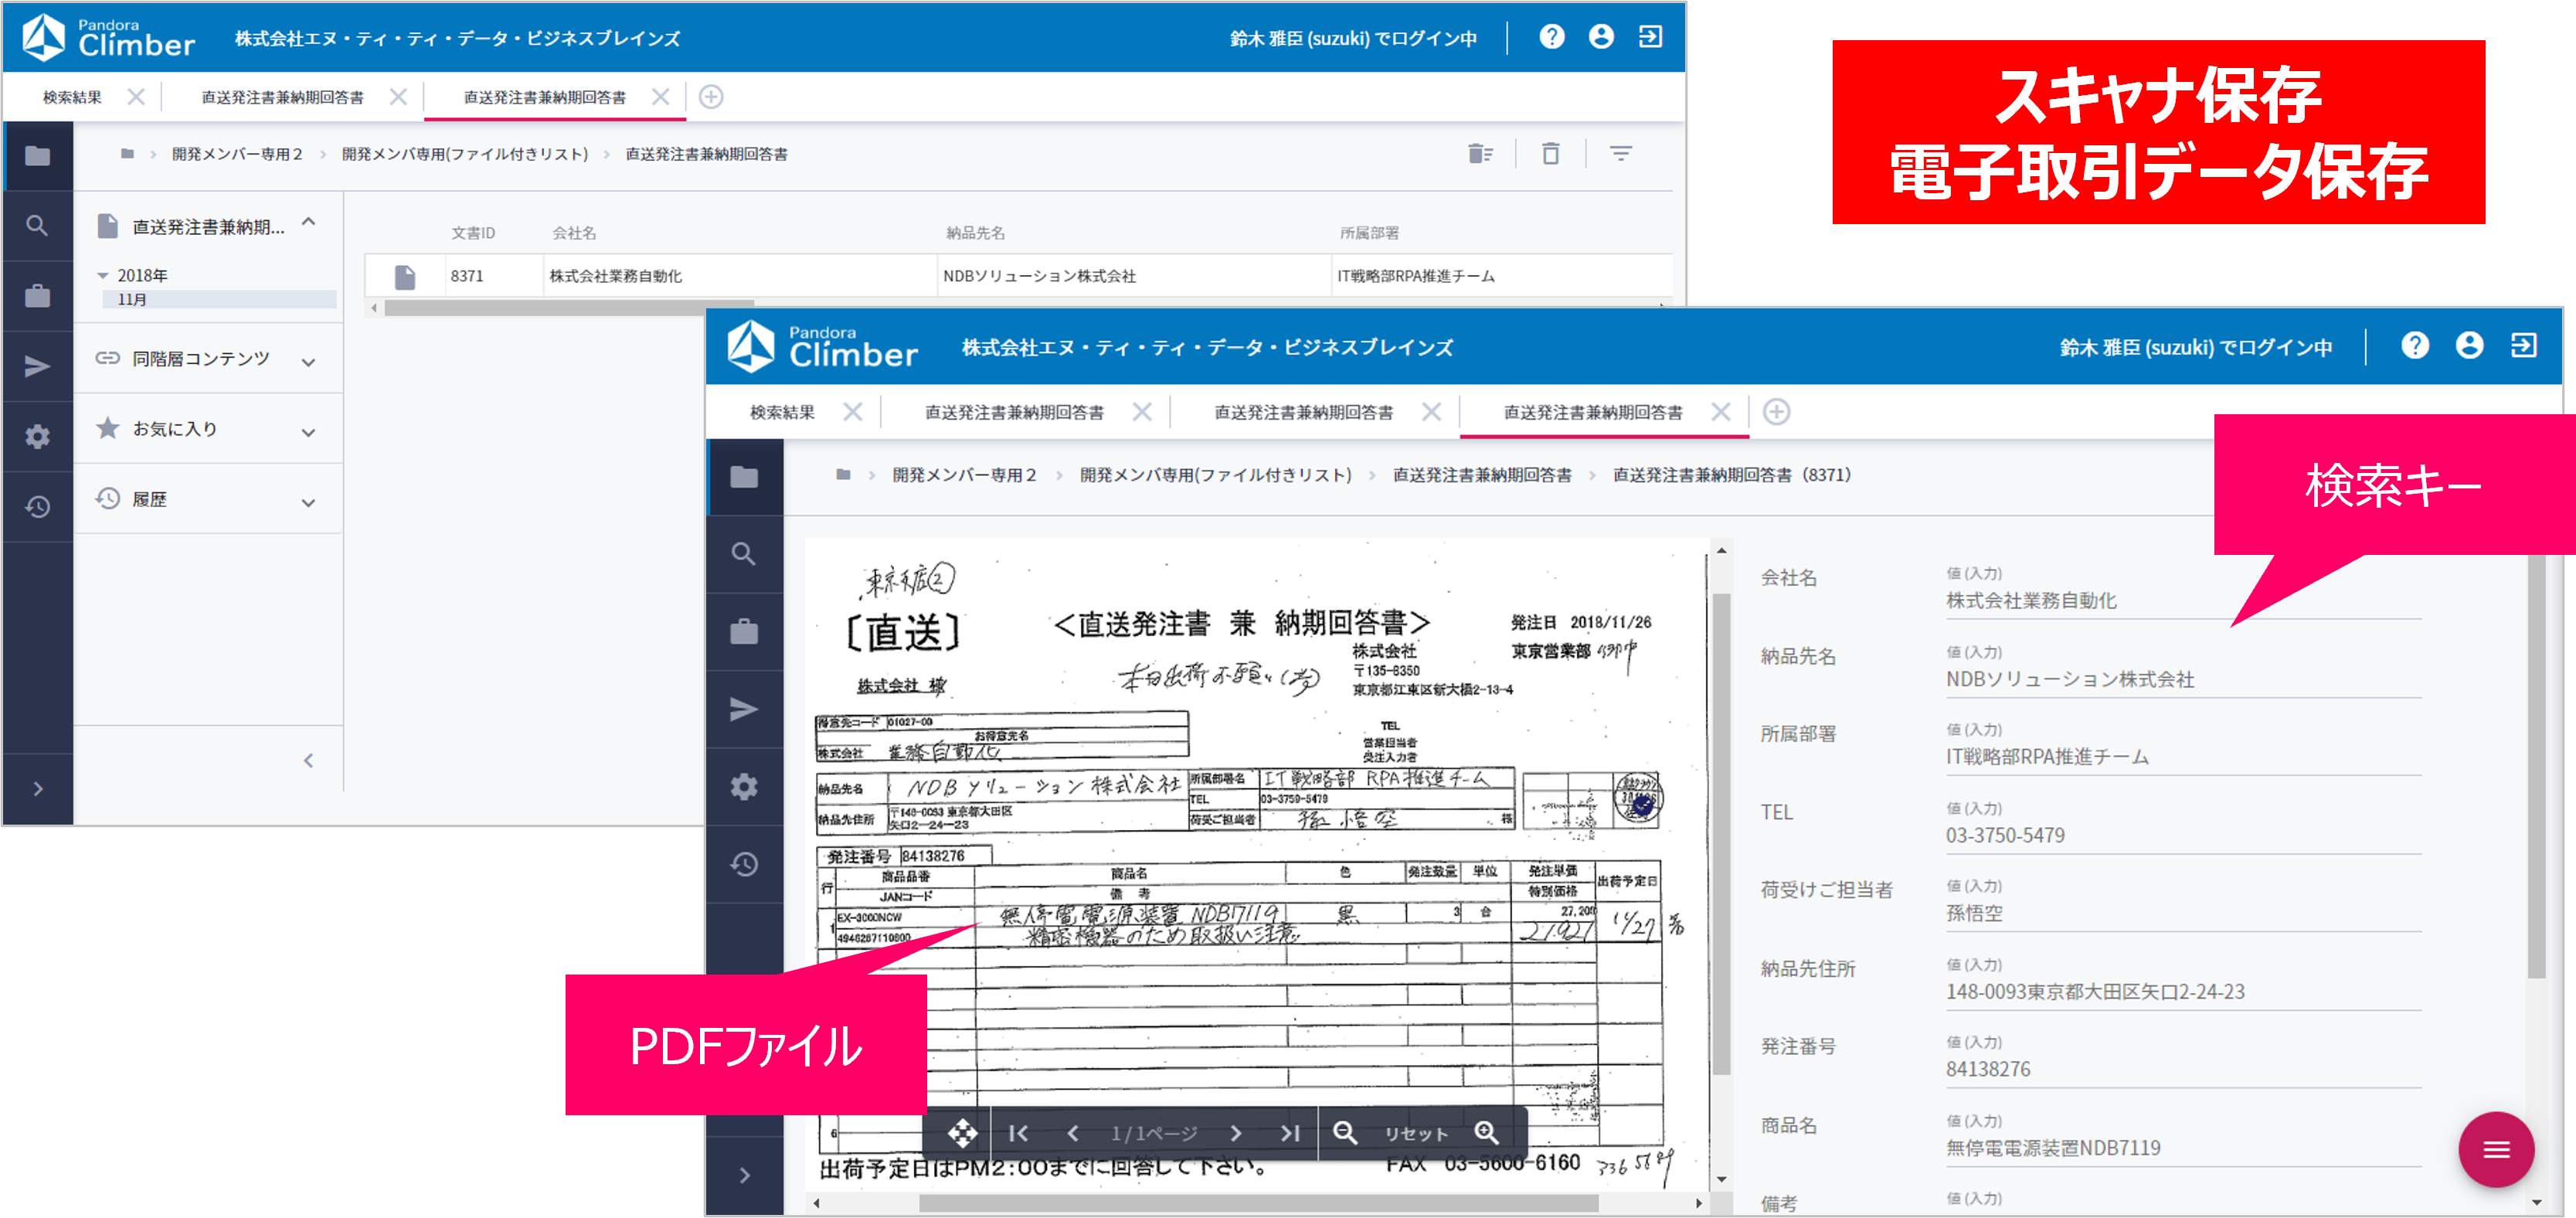Viewport: 2576px width, 1218px height.
Task: Open search icon in back window sidebar
Action: 38,226
